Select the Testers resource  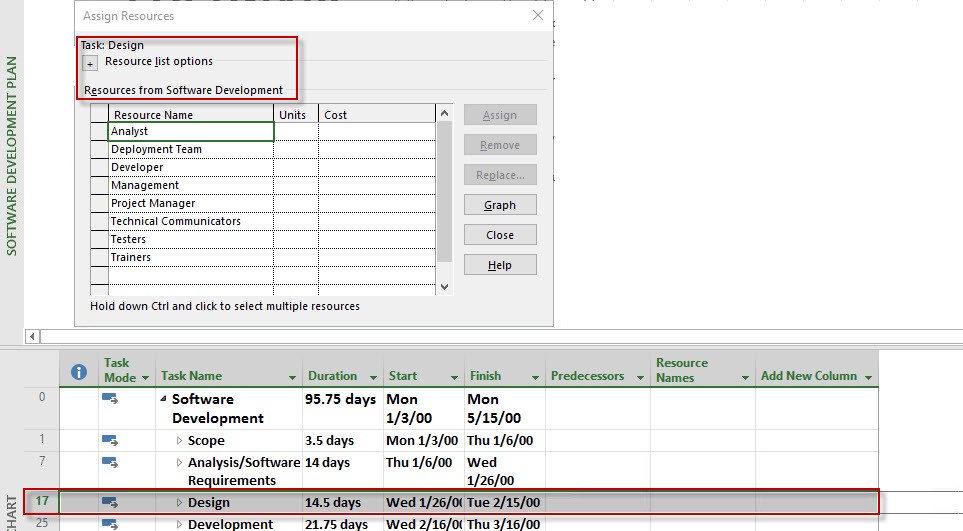pyautogui.click(x=191, y=239)
